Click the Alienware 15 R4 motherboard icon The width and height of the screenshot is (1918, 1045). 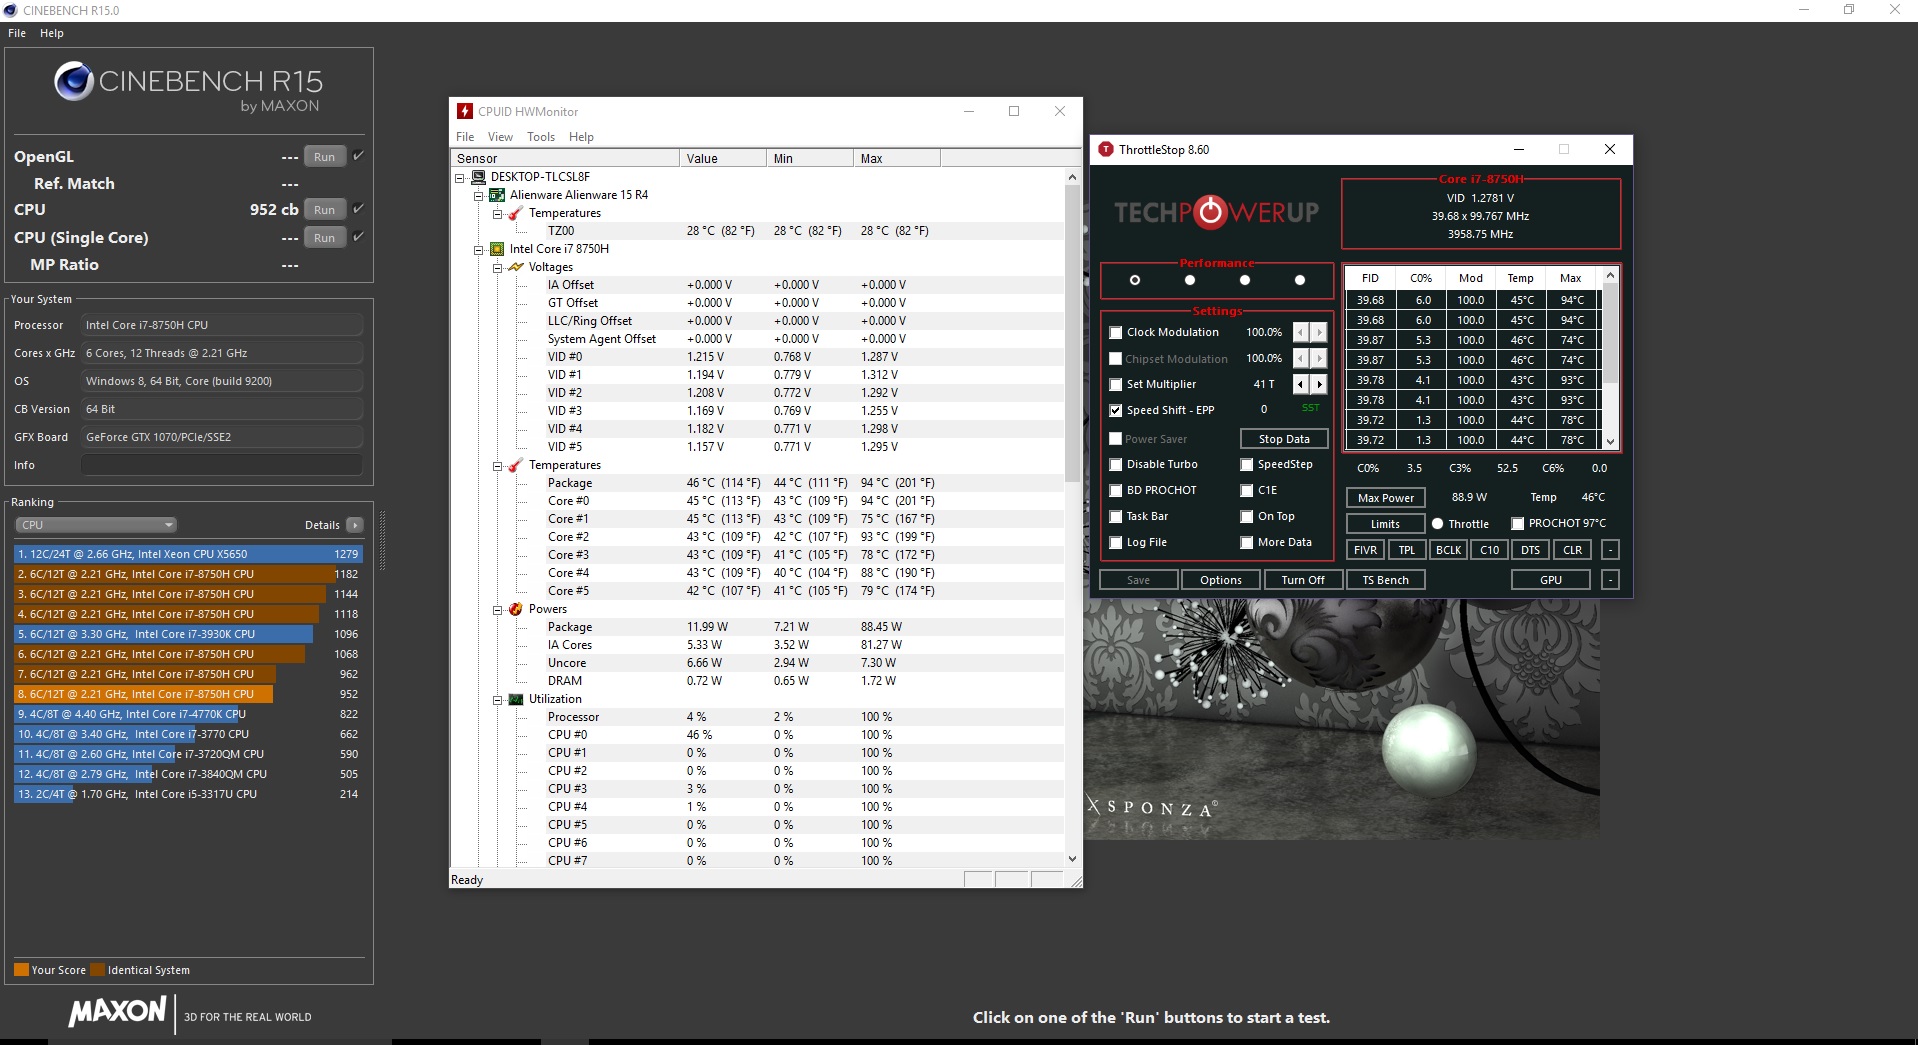[x=497, y=195]
